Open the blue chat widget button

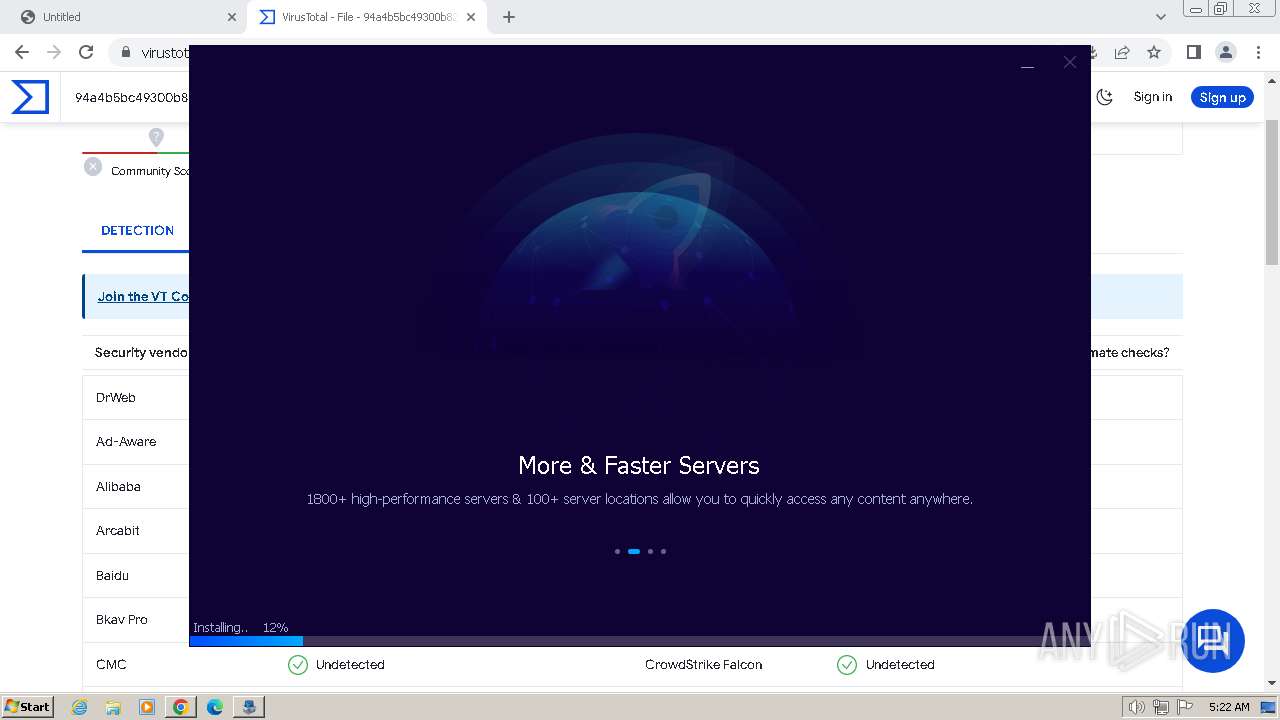tap(1213, 641)
